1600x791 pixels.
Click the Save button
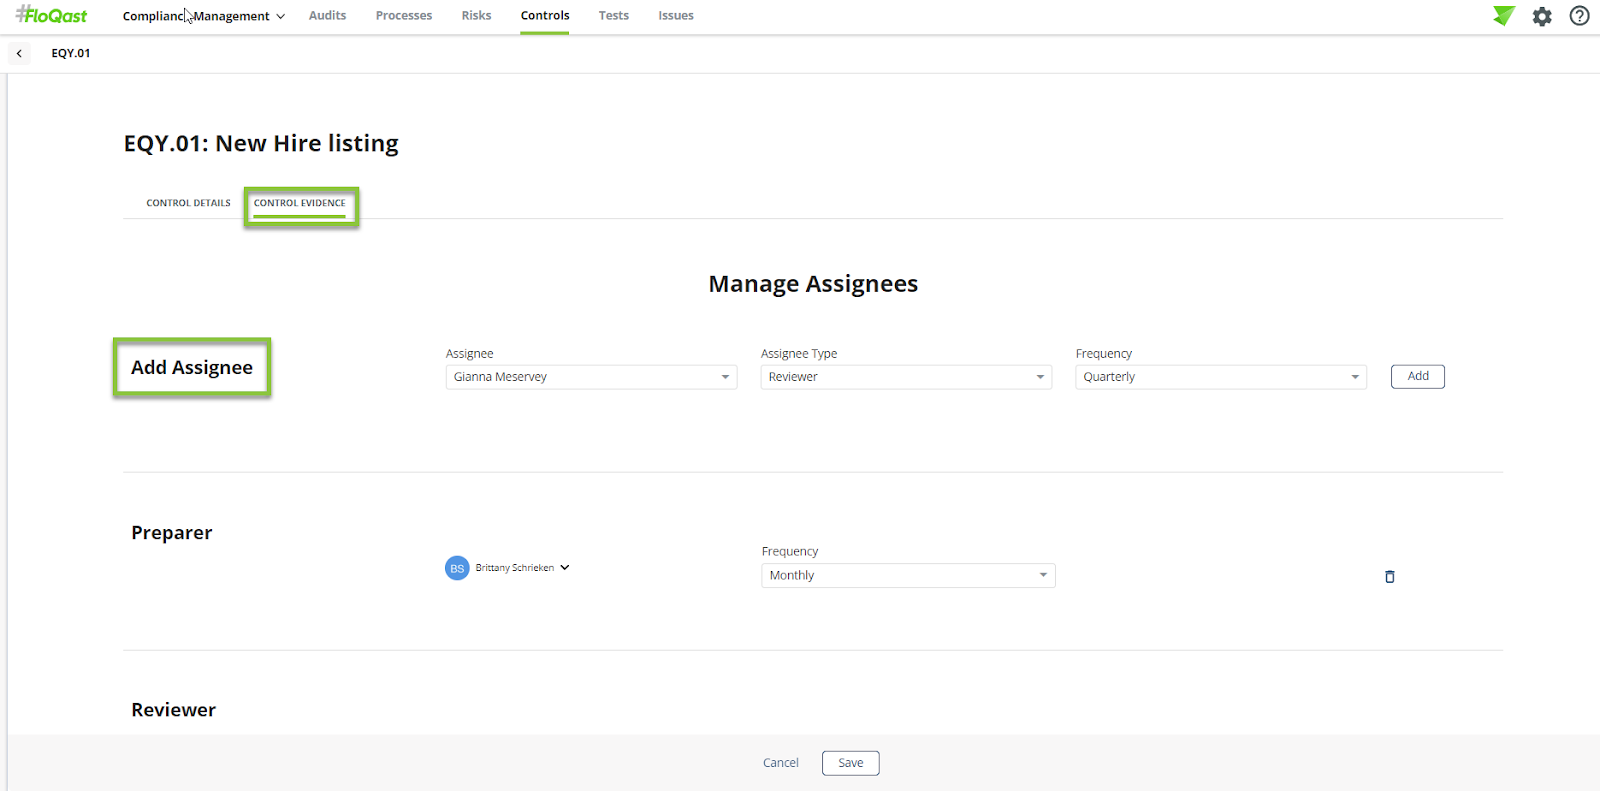(x=851, y=763)
